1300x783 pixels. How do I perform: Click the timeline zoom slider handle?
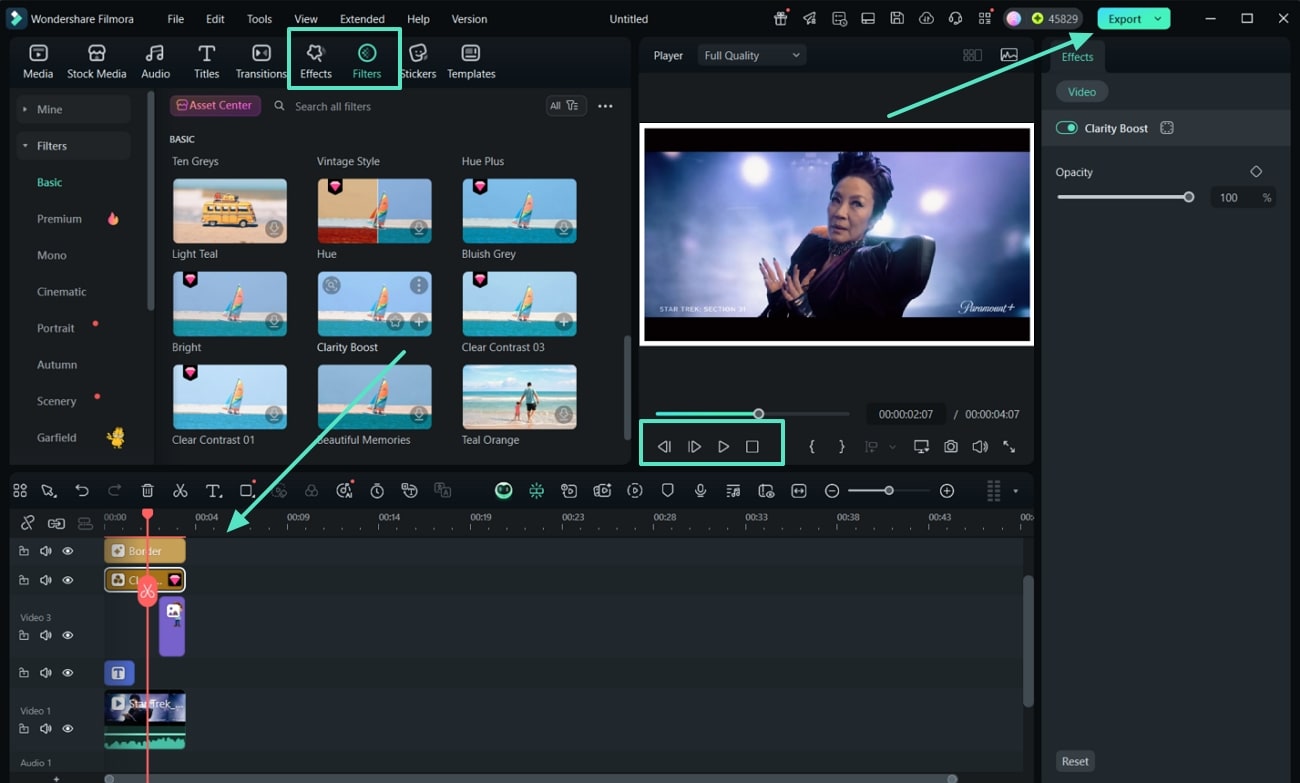[x=888, y=490]
